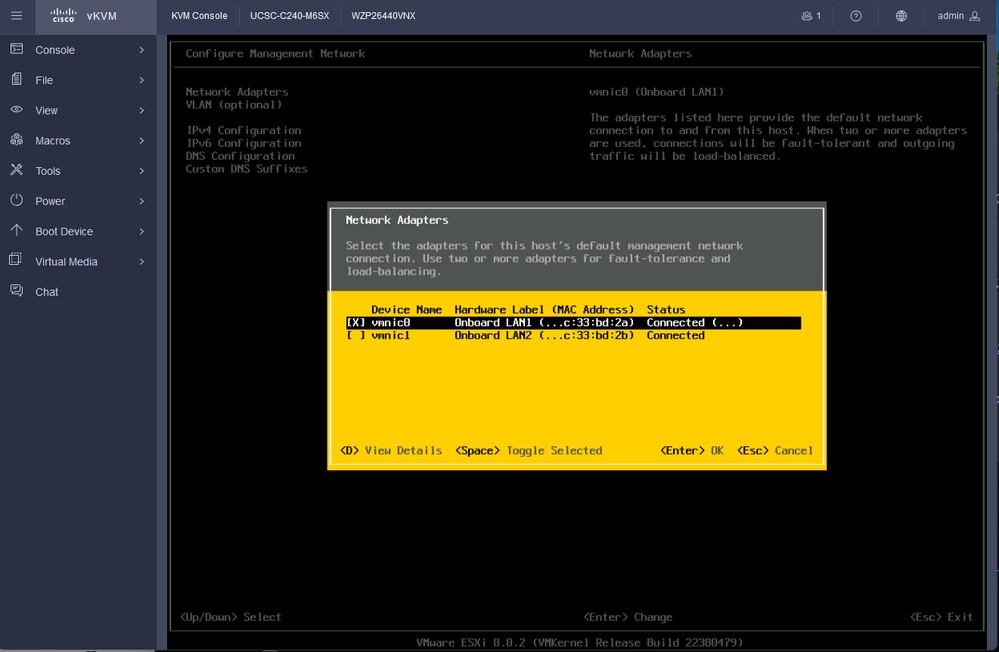This screenshot has height=652, width=999.
Task: Expand the File menu chevron
Action: 141,80
